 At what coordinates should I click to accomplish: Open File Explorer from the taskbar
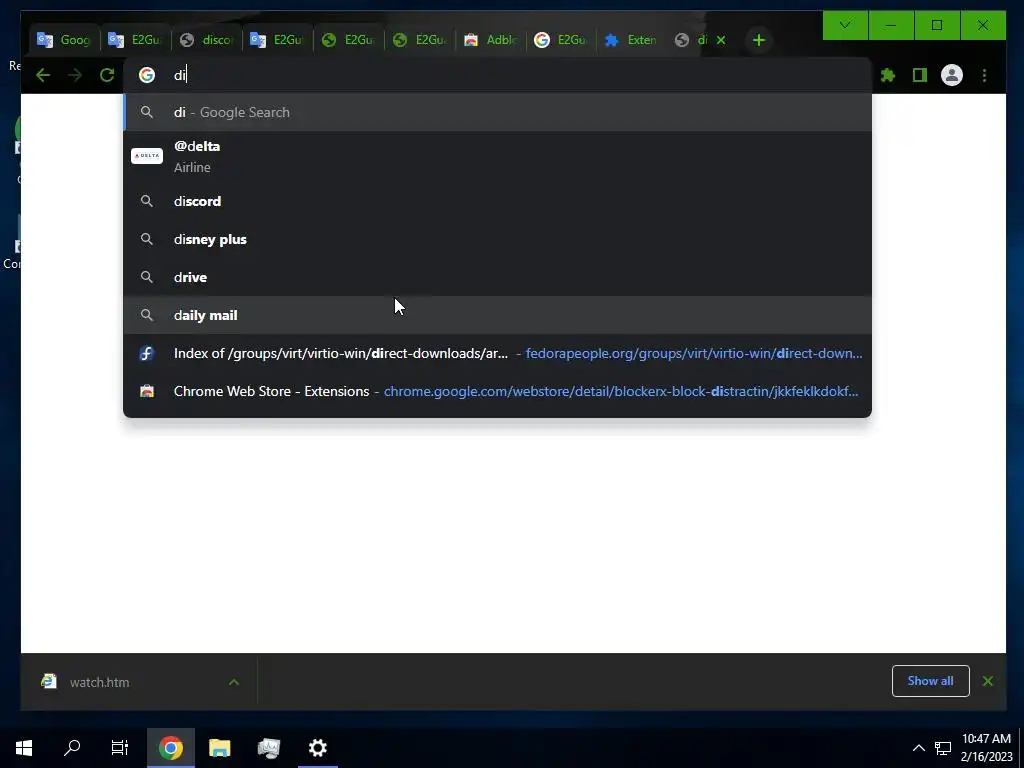tap(219, 748)
